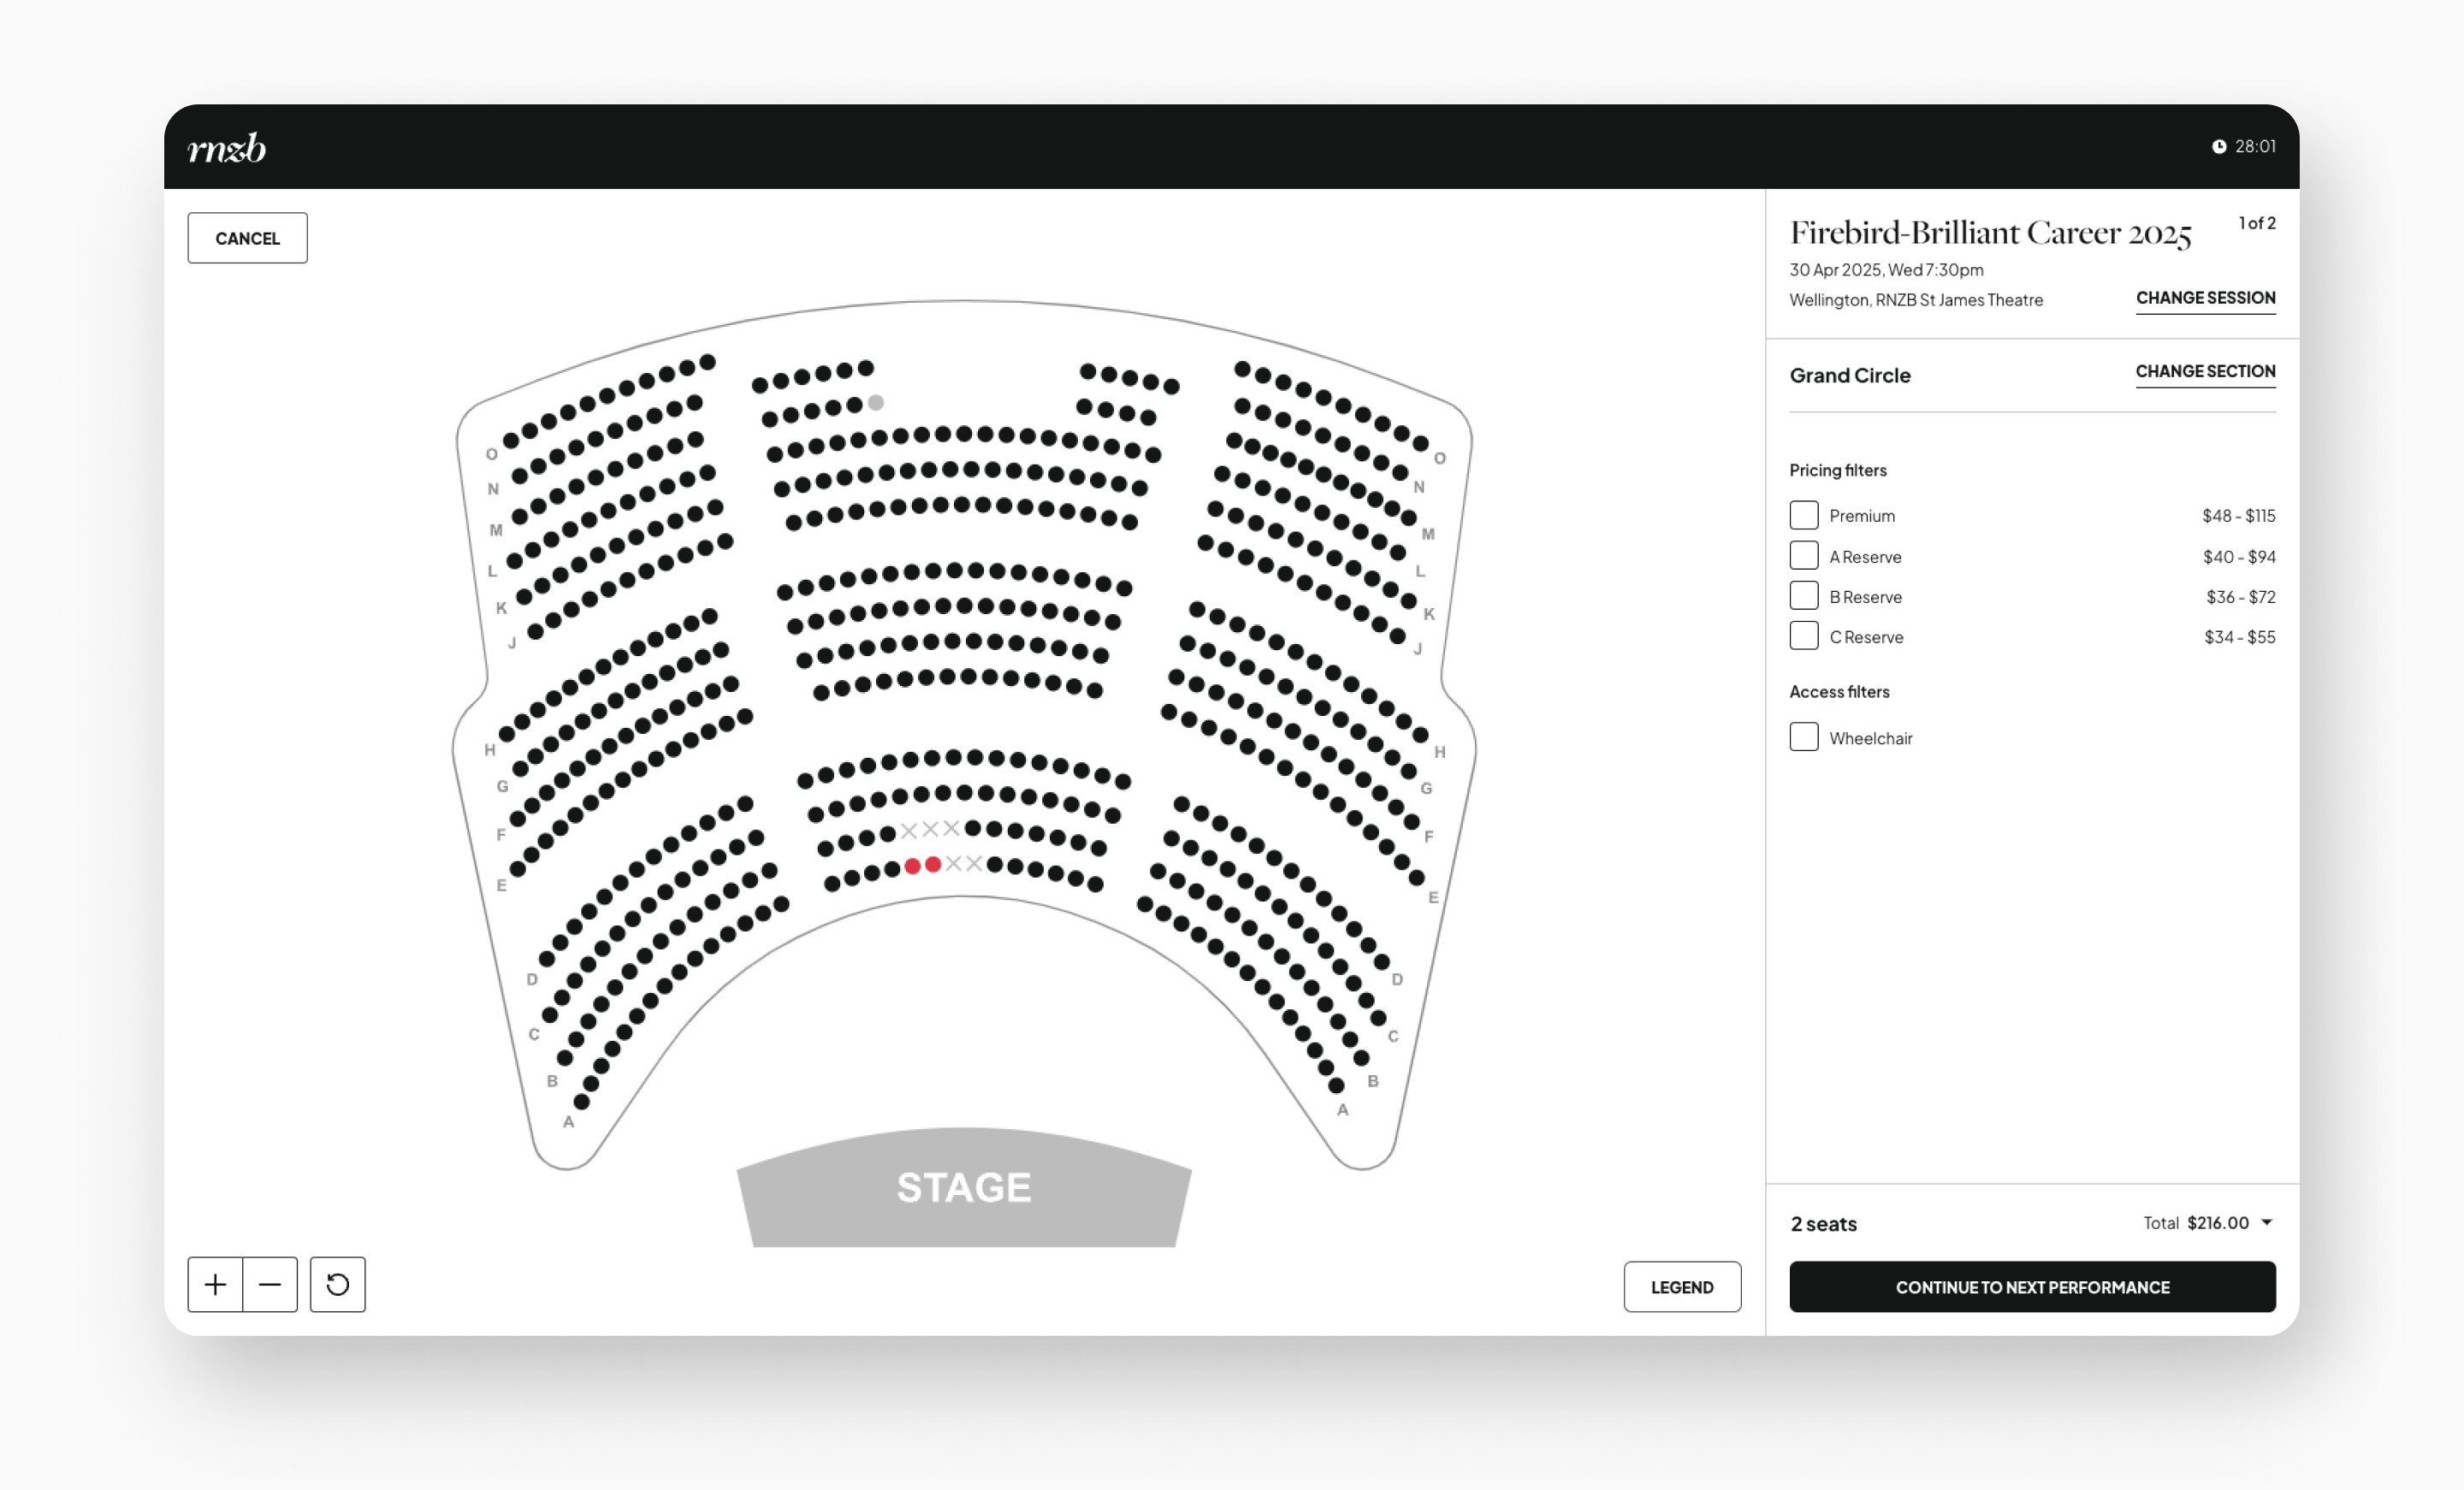This screenshot has width=2464, height=1490.
Task: Select a selected red seat near row E
Action: tap(912, 866)
